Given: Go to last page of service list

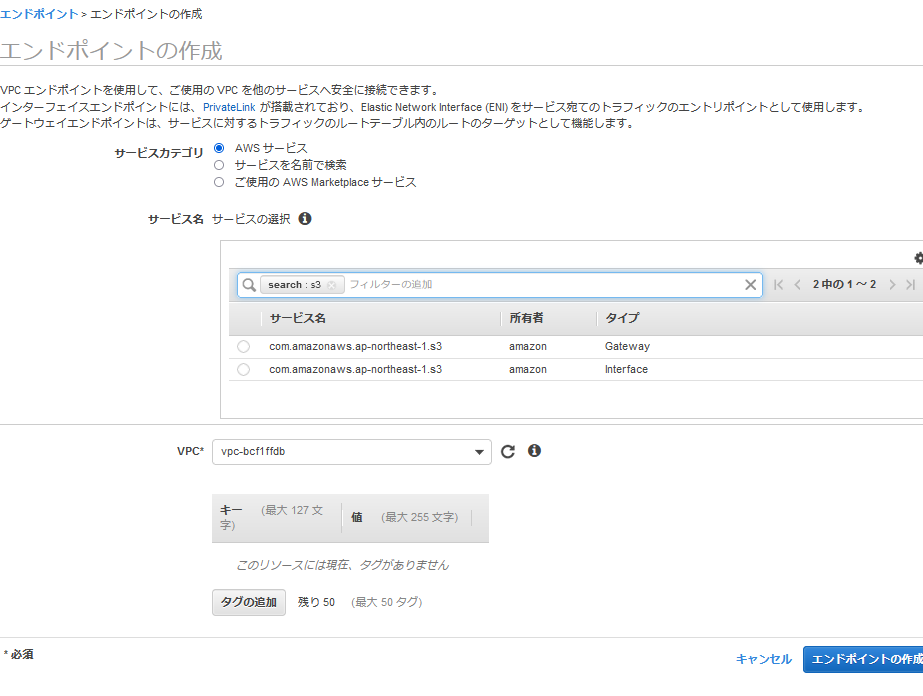Looking at the screenshot, I should coord(911,285).
